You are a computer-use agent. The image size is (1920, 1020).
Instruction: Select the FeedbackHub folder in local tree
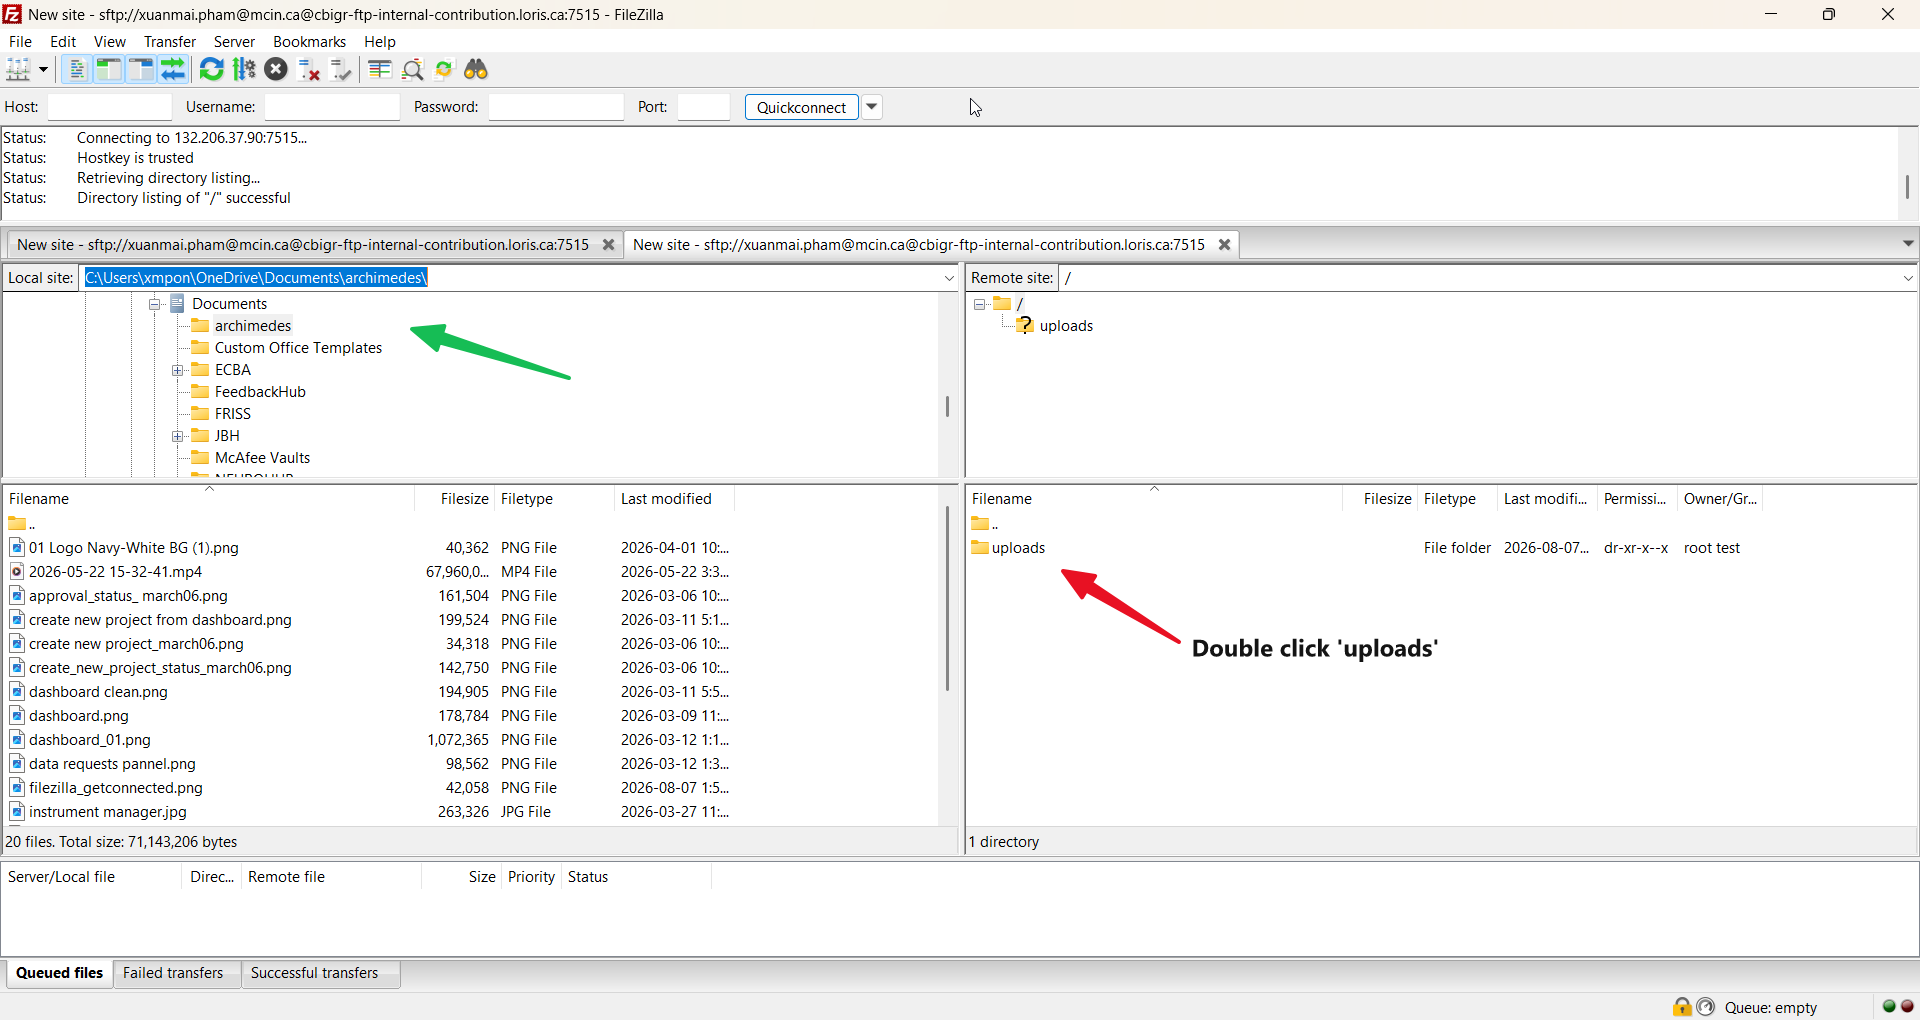pyautogui.click(x=260, y=392)
